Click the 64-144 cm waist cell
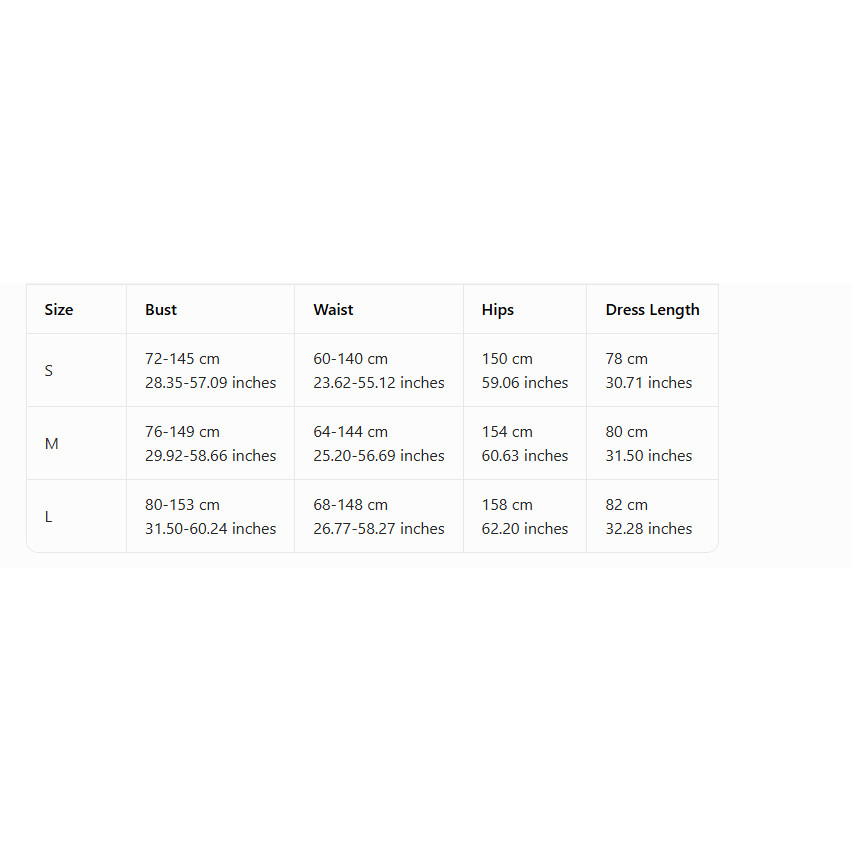The image size is (852, 852). [x=379, y=443]
